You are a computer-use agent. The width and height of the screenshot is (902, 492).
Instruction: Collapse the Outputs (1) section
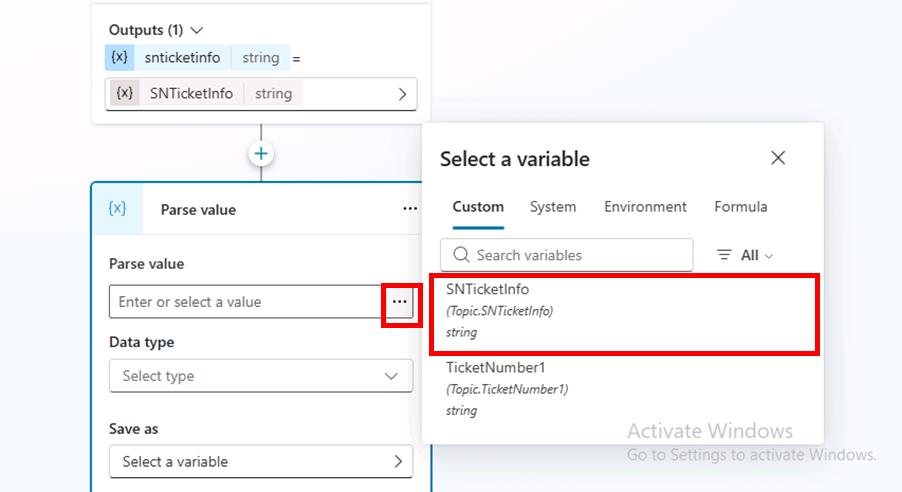click(196, 30)
